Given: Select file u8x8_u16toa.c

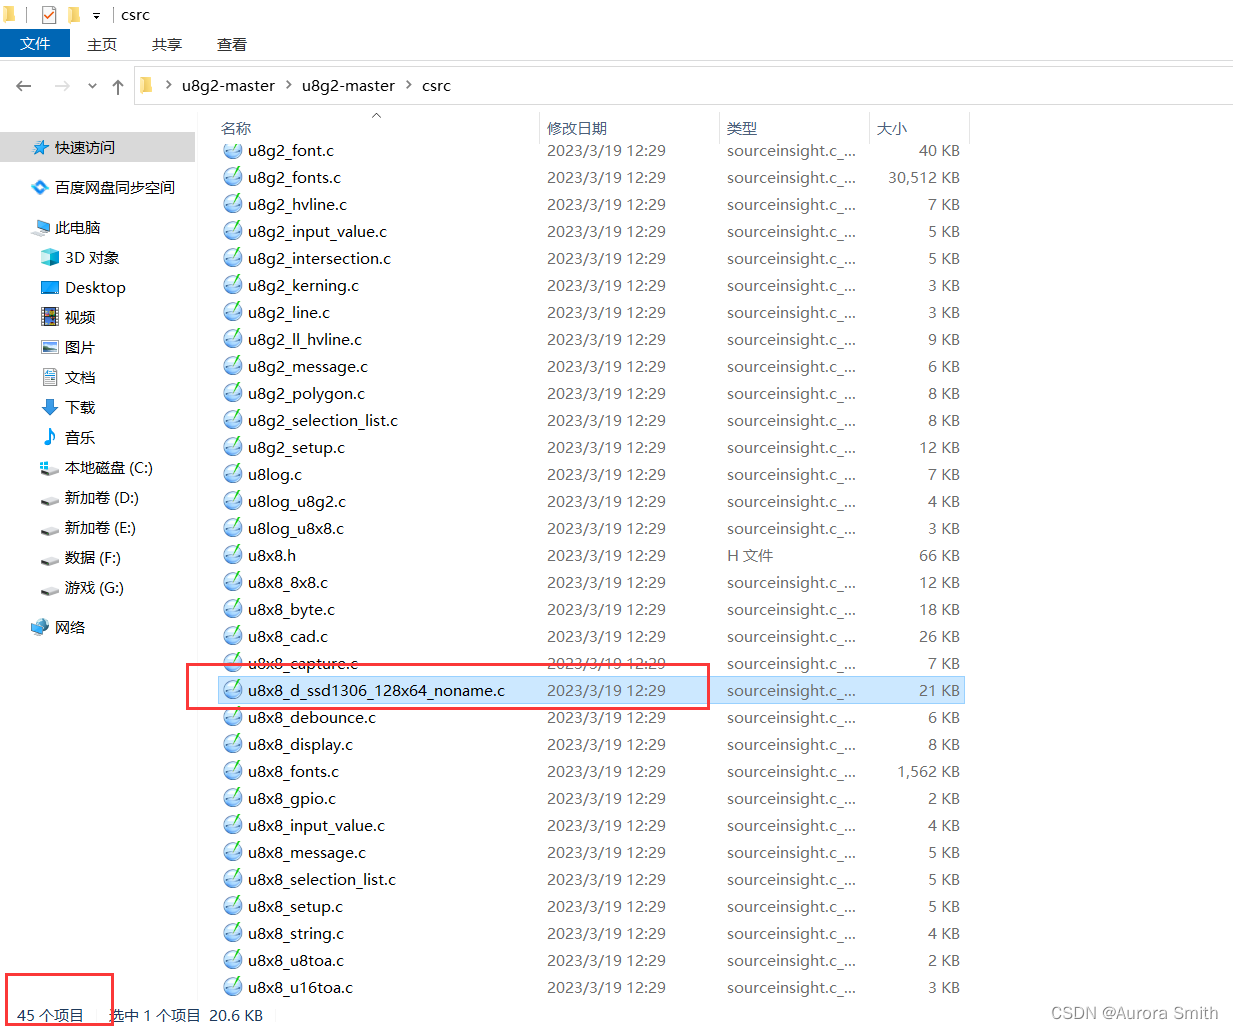Looking at the screenshot, I should click(591, 987).
